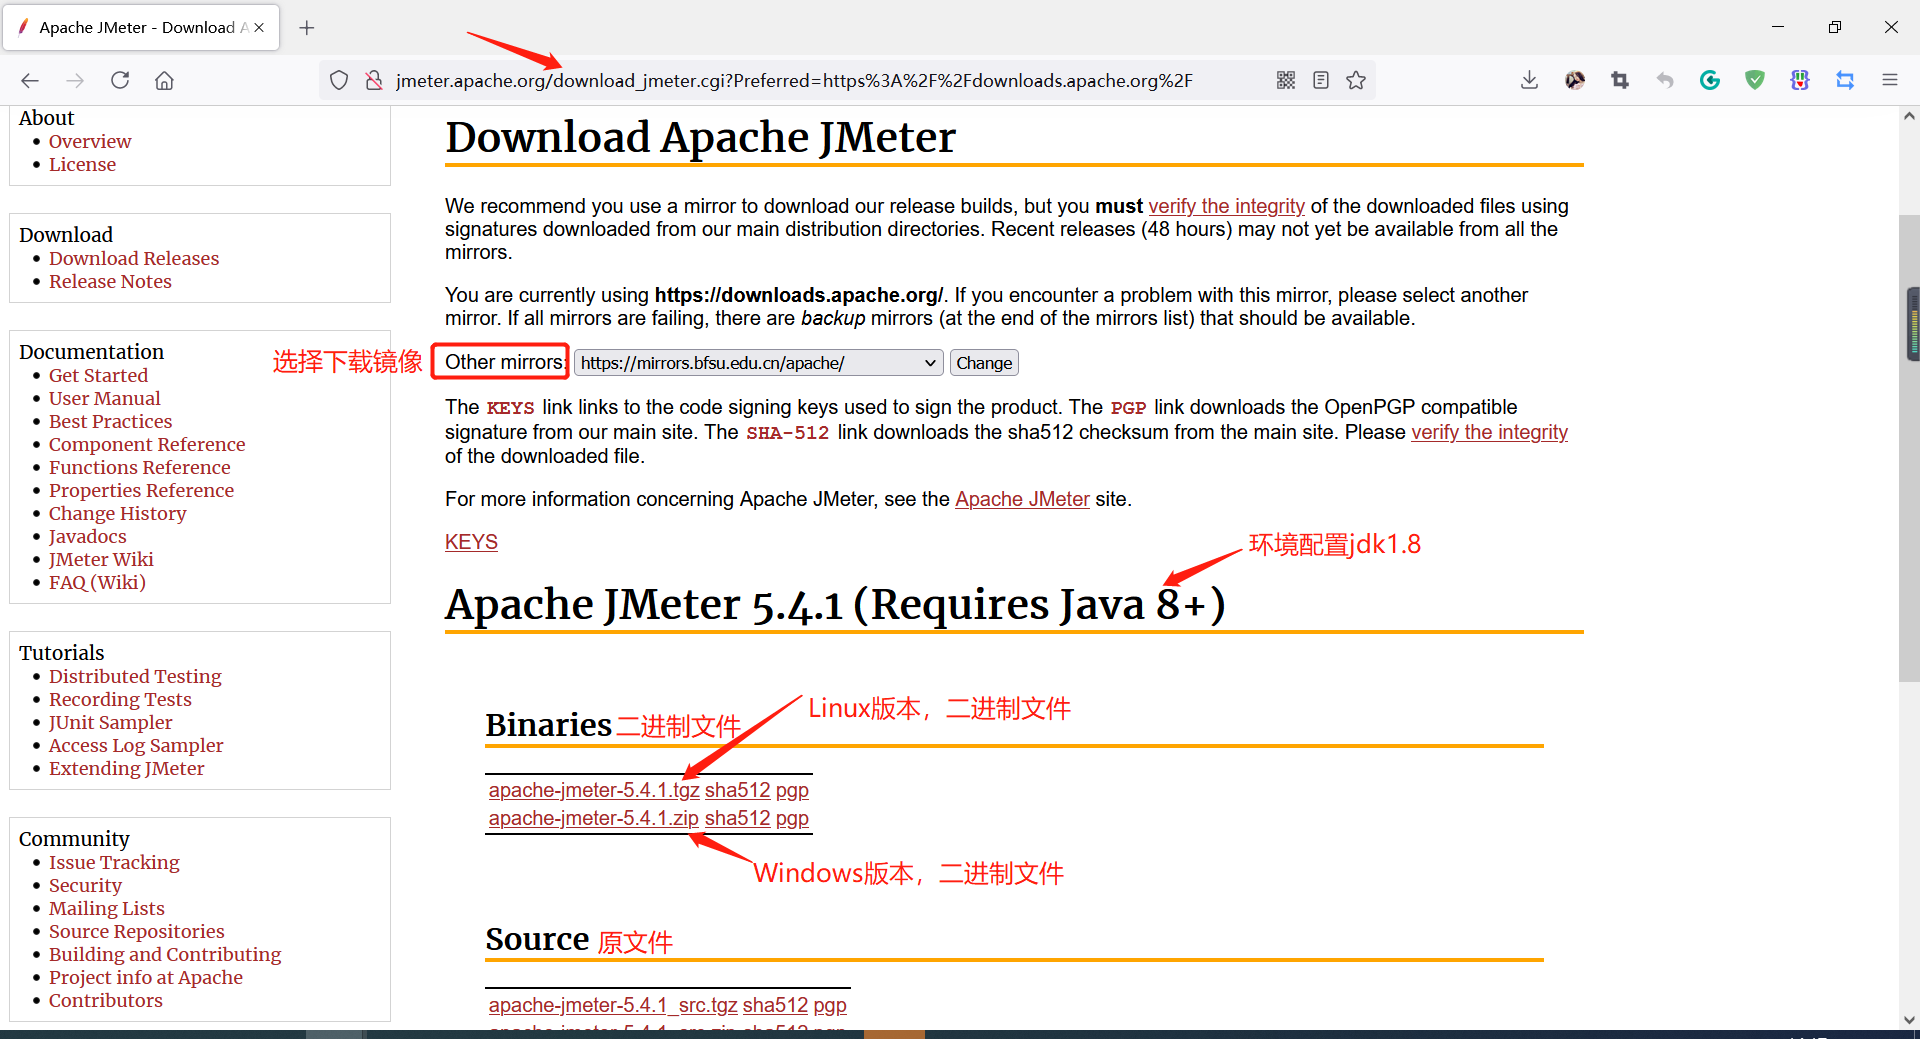1920x1039 pixels.
Task: View site connection security info
Action: pyautogui.click(x=374, y=80)
